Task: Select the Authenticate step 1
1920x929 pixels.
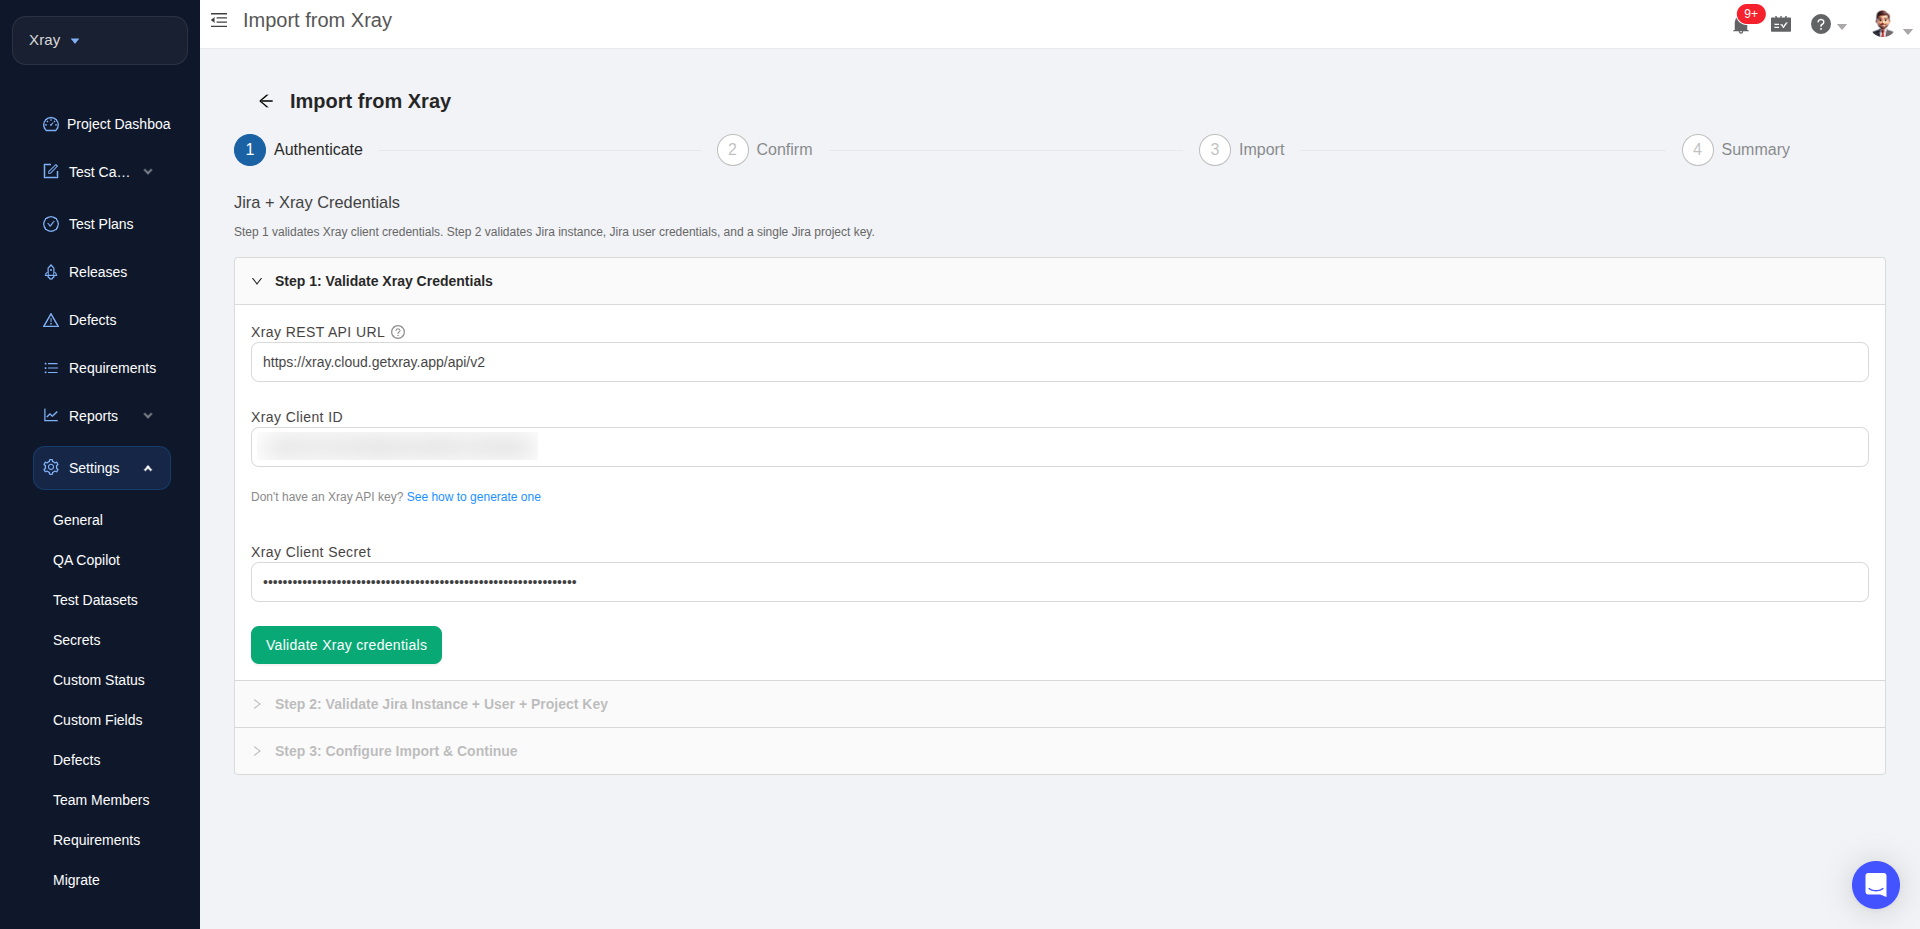Action: (298, 150)
